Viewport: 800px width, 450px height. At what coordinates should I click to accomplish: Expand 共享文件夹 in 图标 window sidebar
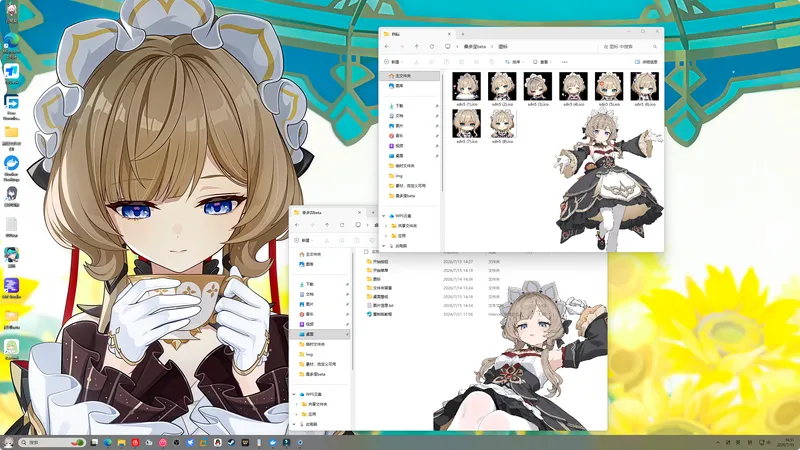pyautogui.click(x=387, y=226)
